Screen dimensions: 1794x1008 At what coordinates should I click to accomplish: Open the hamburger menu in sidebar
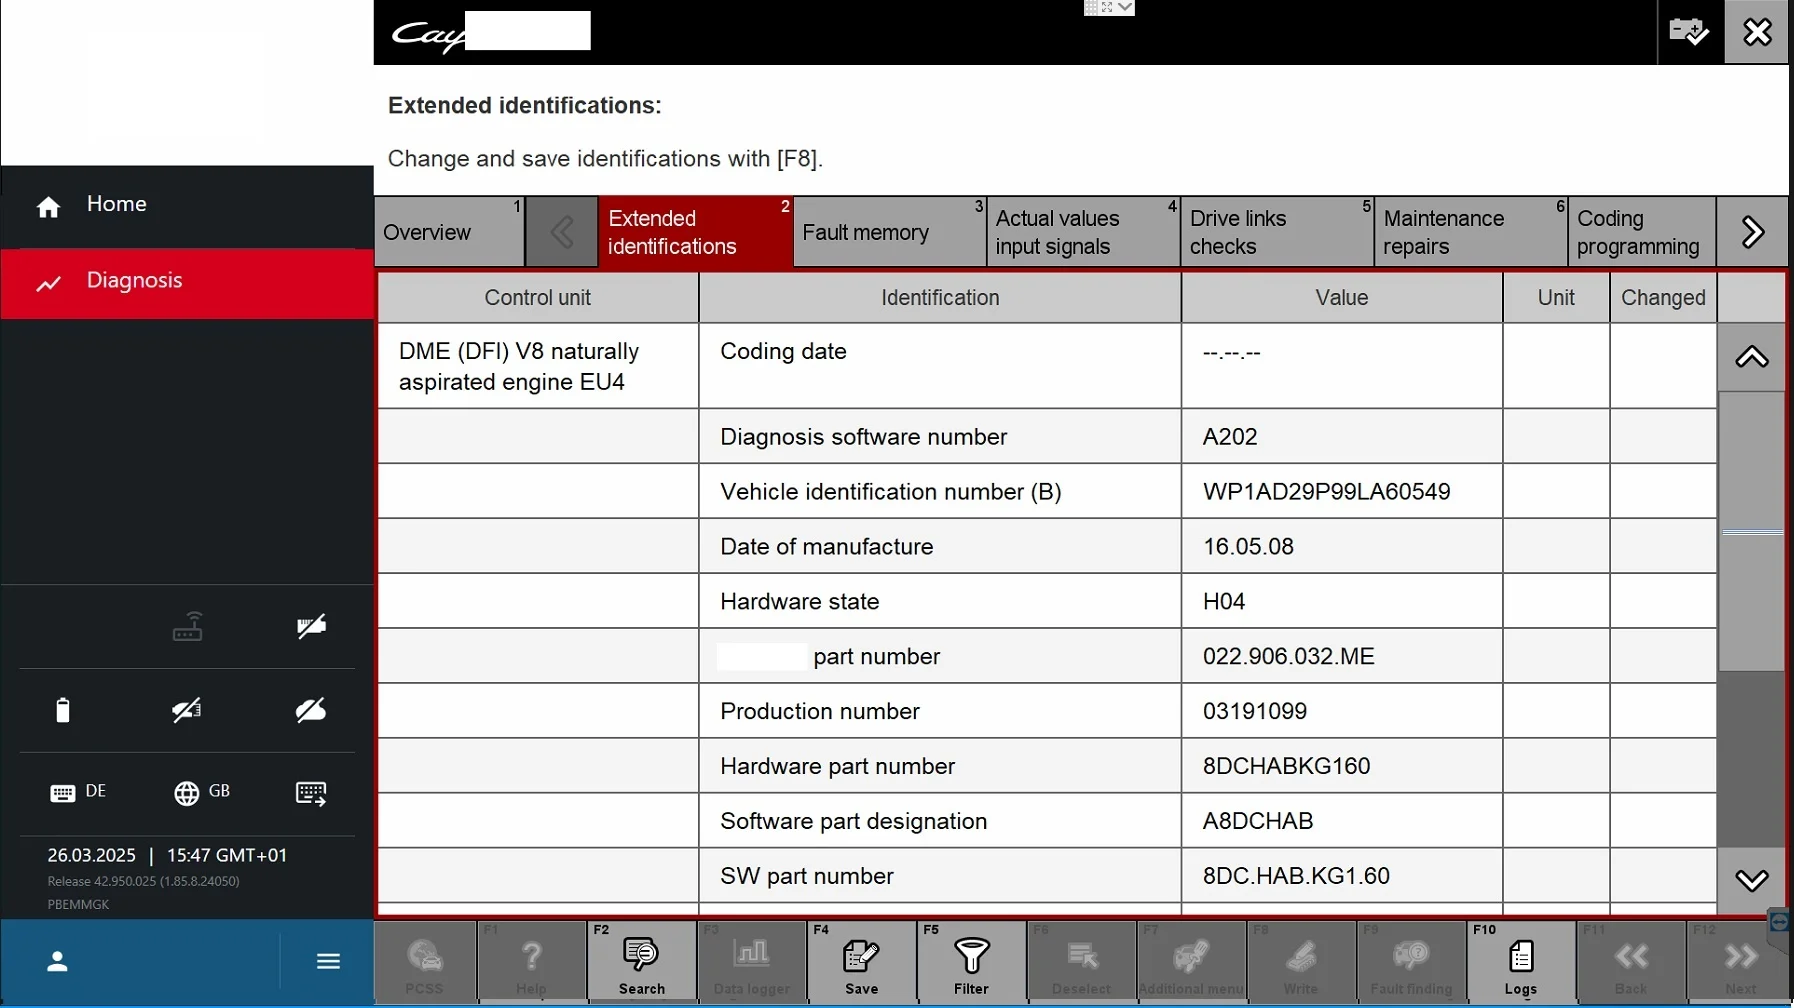(328, 961)
